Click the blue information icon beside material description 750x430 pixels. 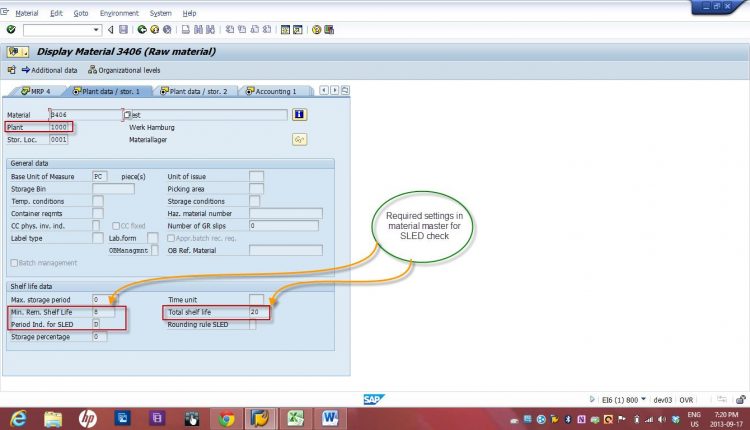click(x=299, y=114)
